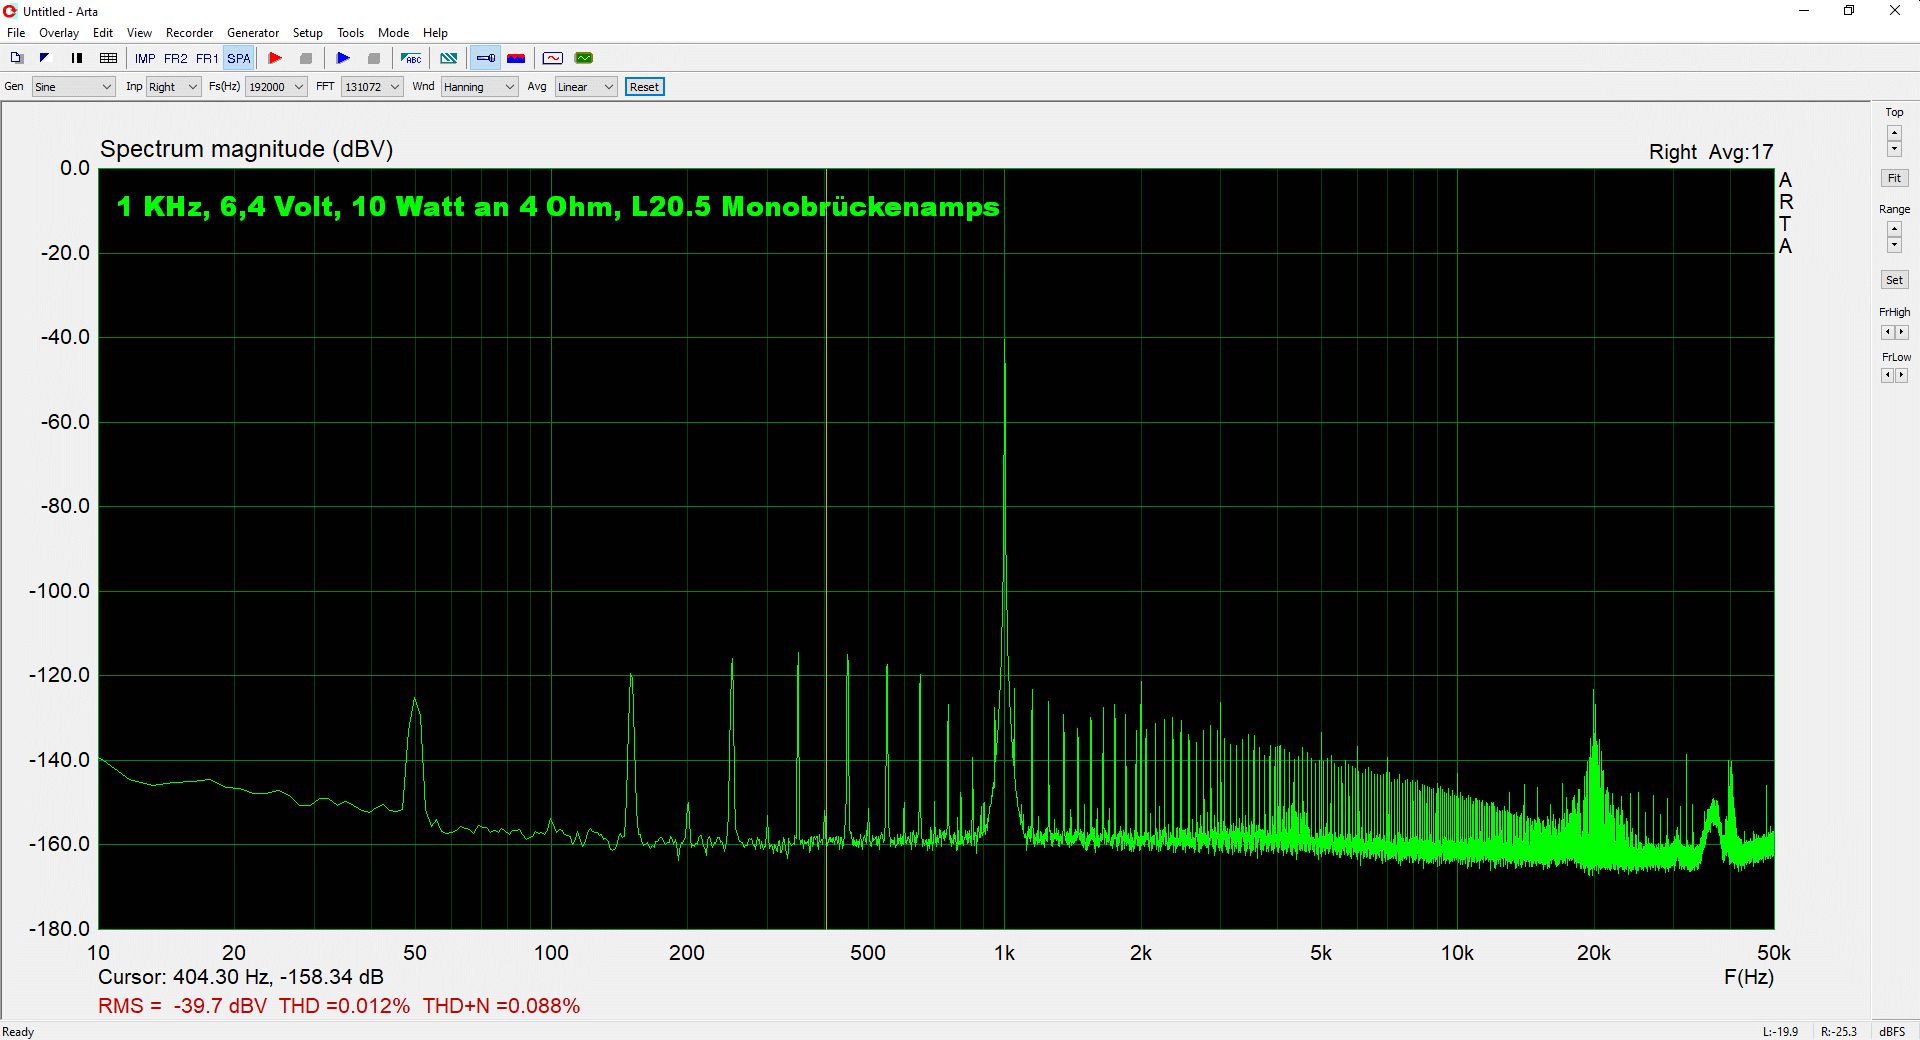The width and height of the screenshot is (1920, 1040).
Task: Open the ABC text overlay icon
Action: pyautogui.click(x=411, y=58)
